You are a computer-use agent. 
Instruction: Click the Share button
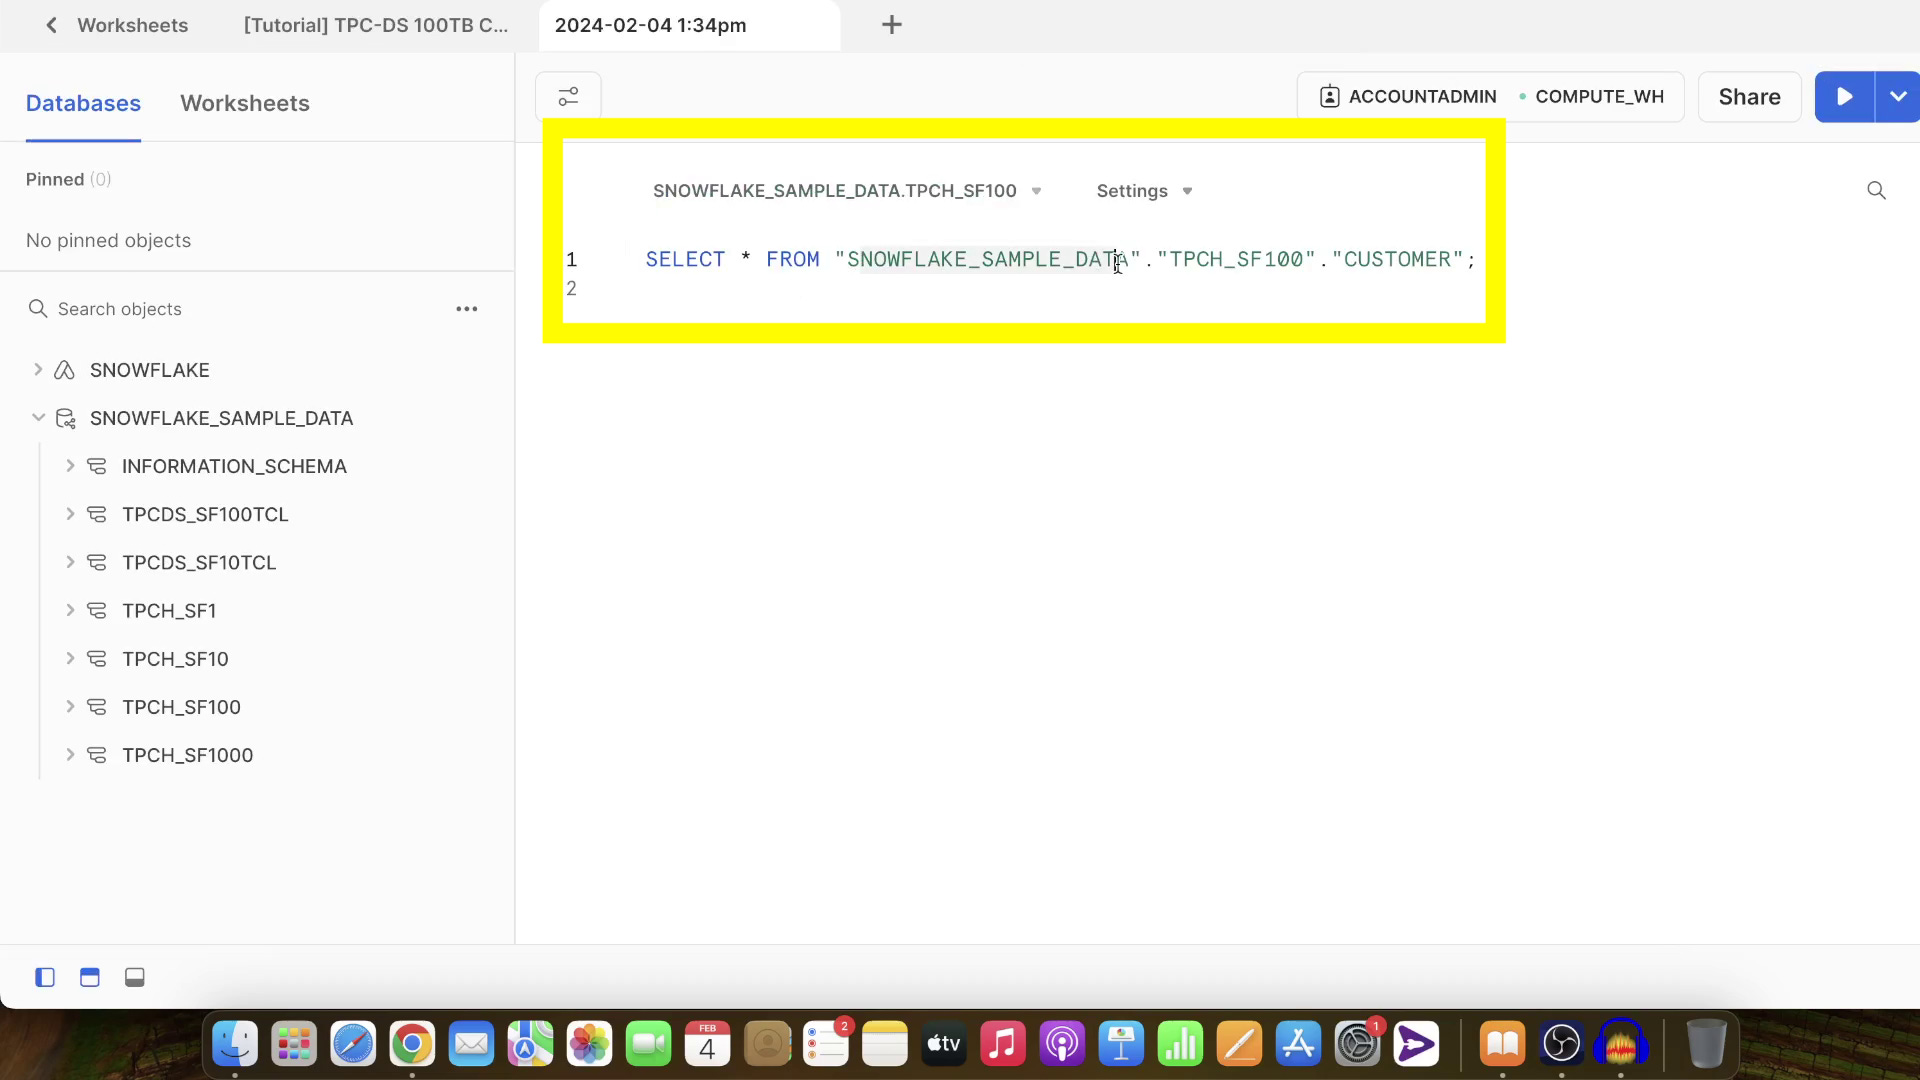1749,97
